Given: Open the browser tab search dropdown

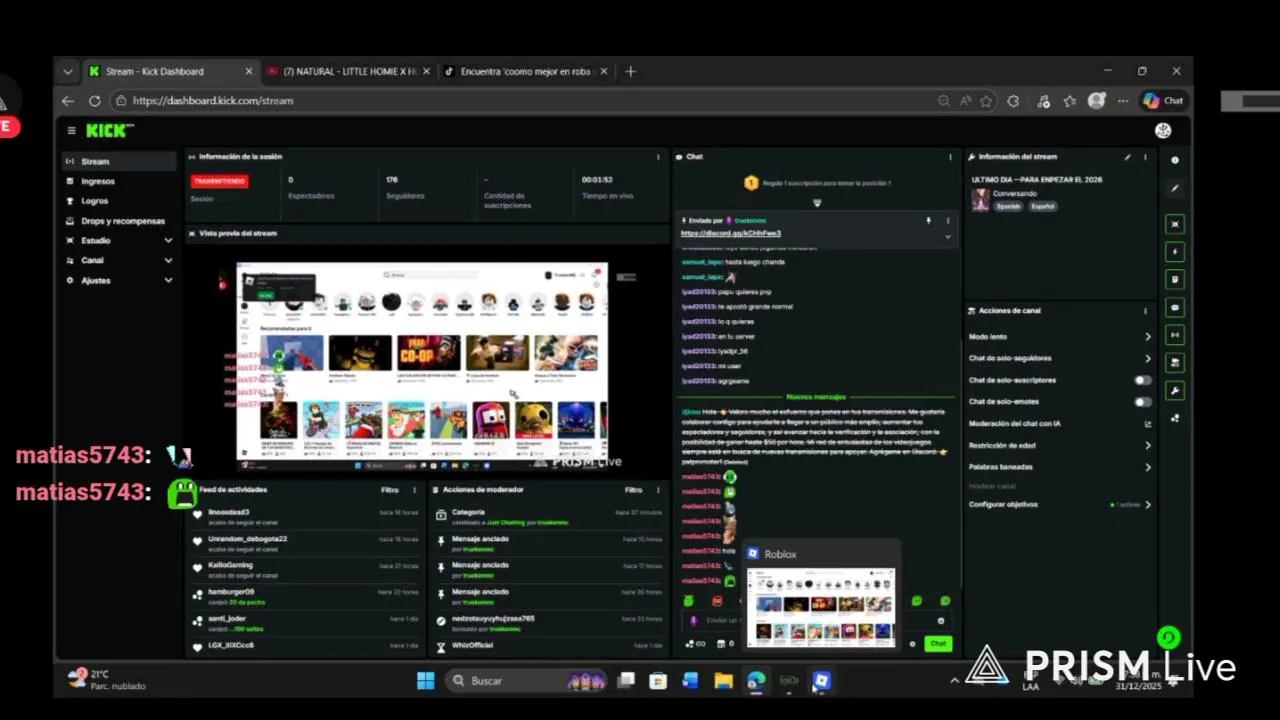Looking at the screenshot, I should tap(67, 71).
